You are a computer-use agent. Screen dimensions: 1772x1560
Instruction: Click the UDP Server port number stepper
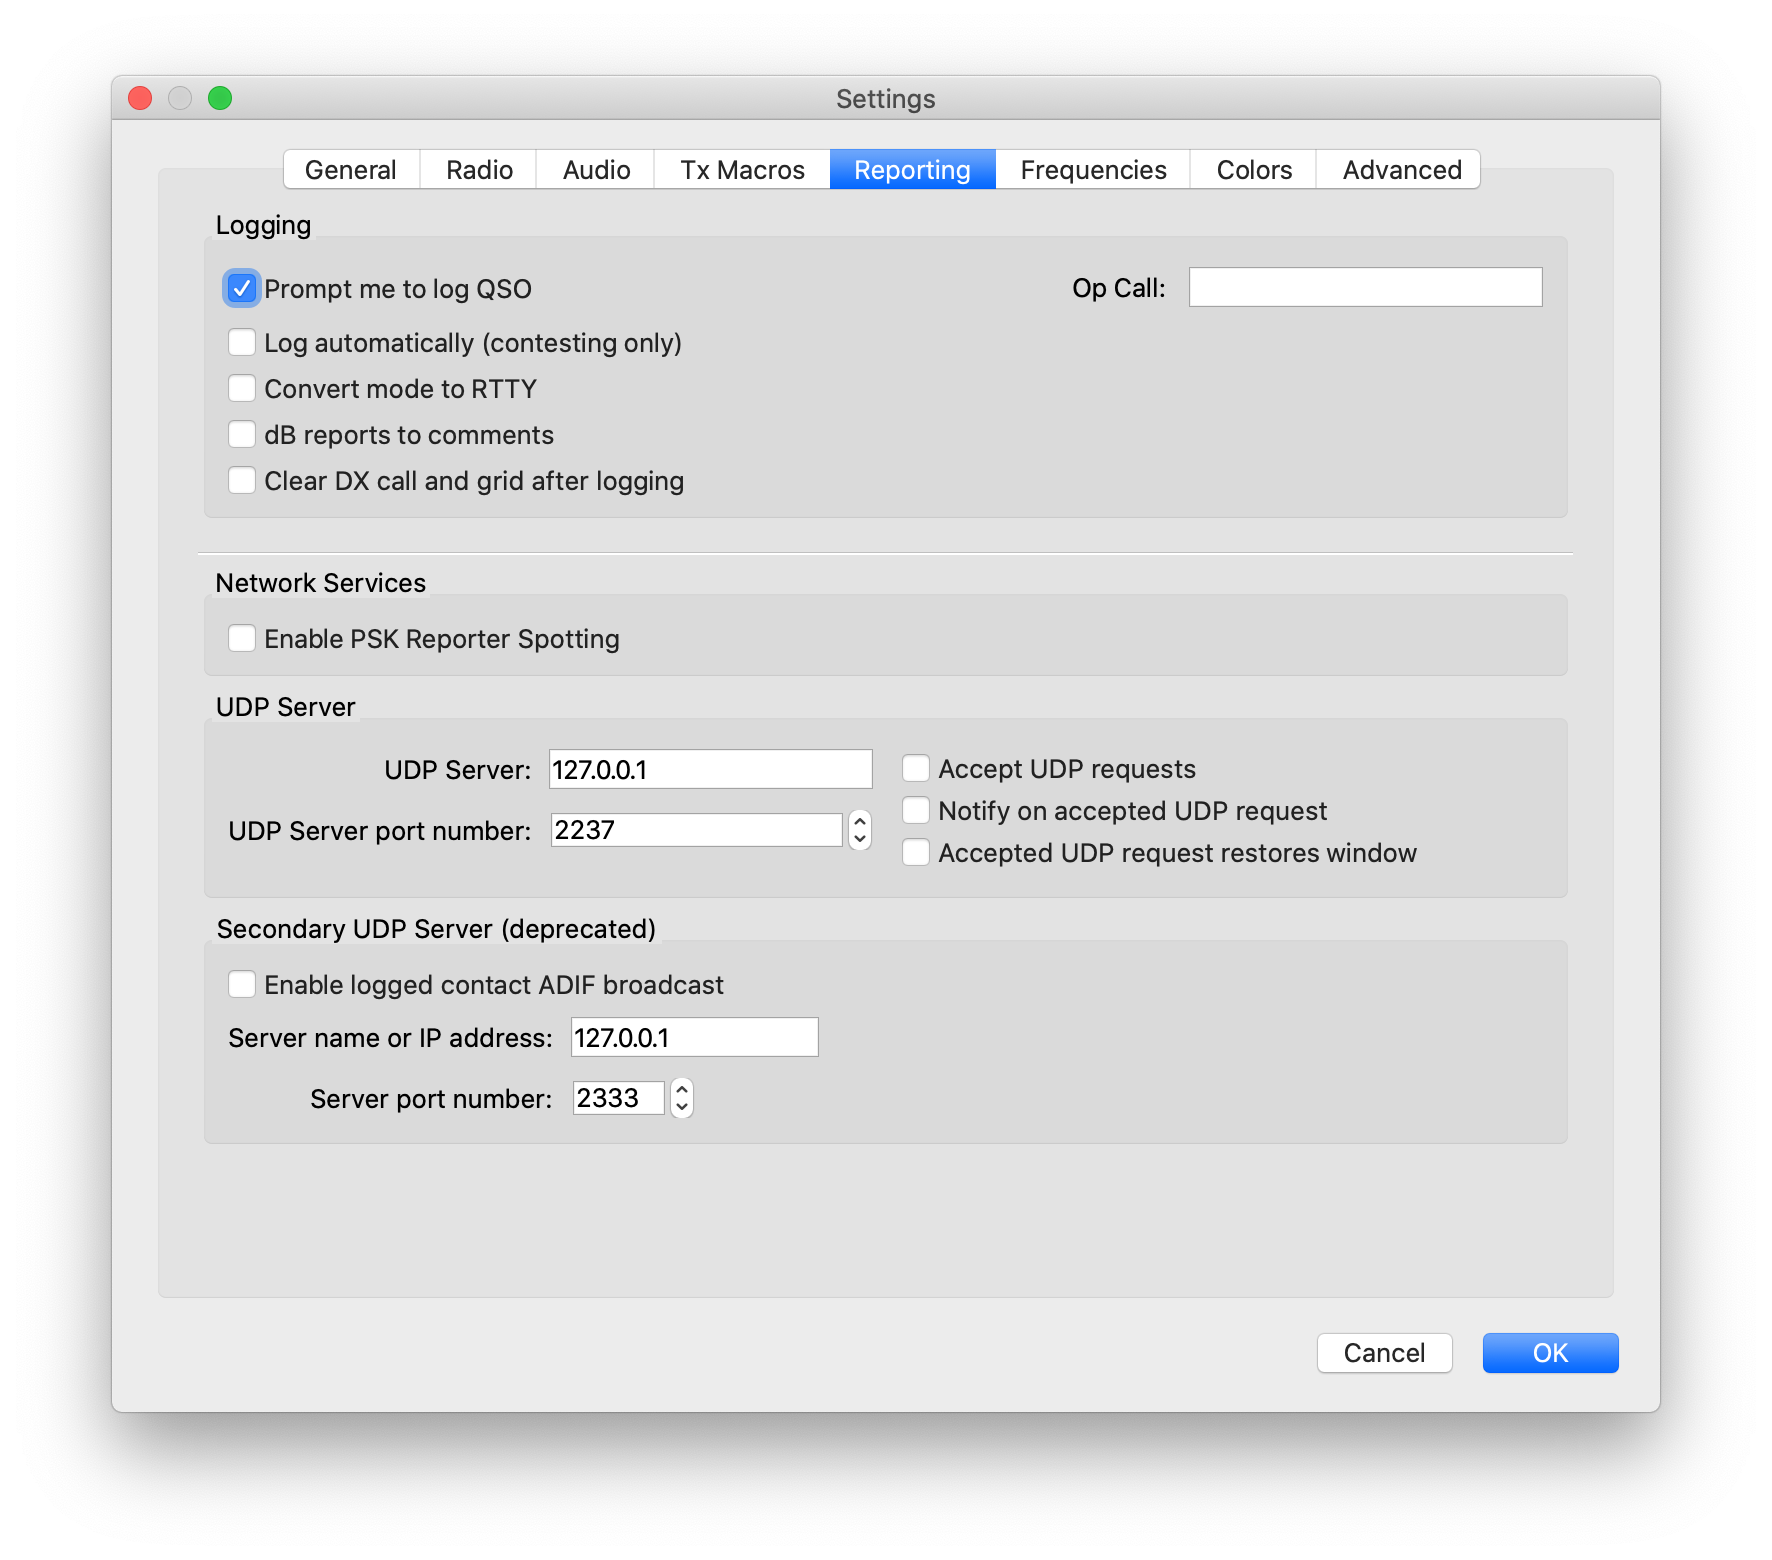tap(860, 830)
